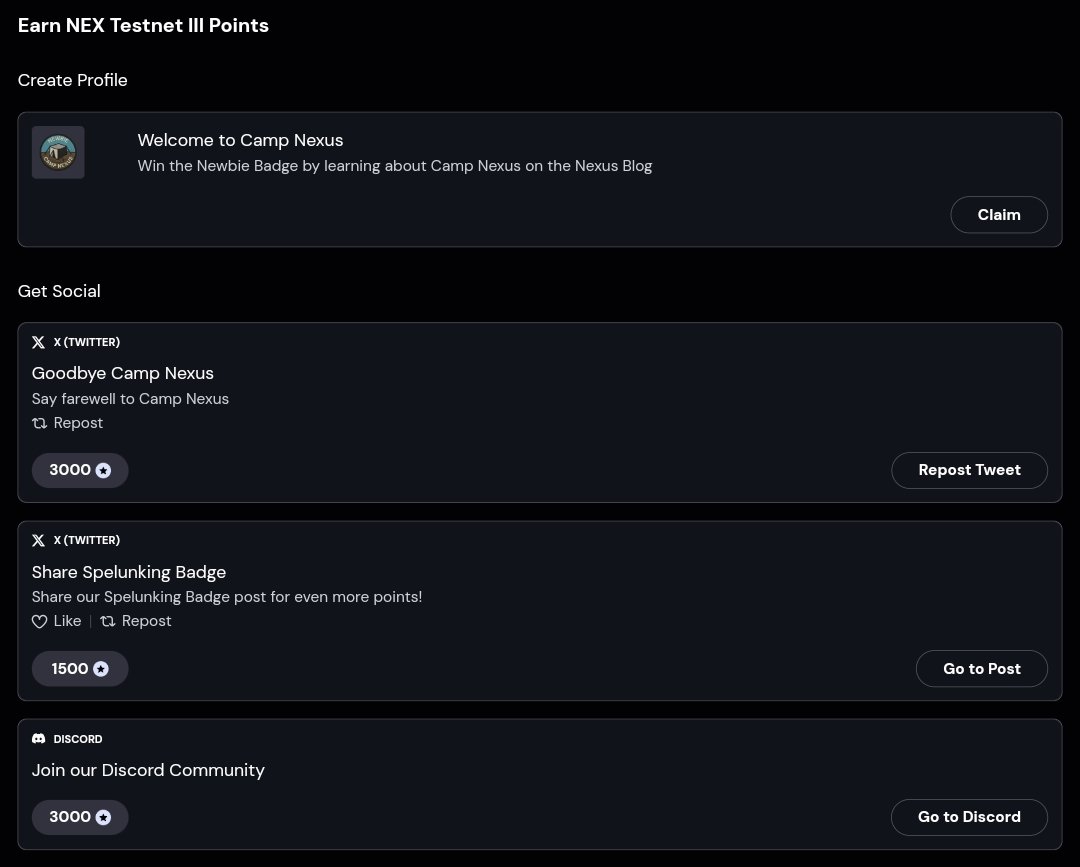The image size is (1080, 867).
Task: Open Go to Discord button
Action: [x=969, y=817]
